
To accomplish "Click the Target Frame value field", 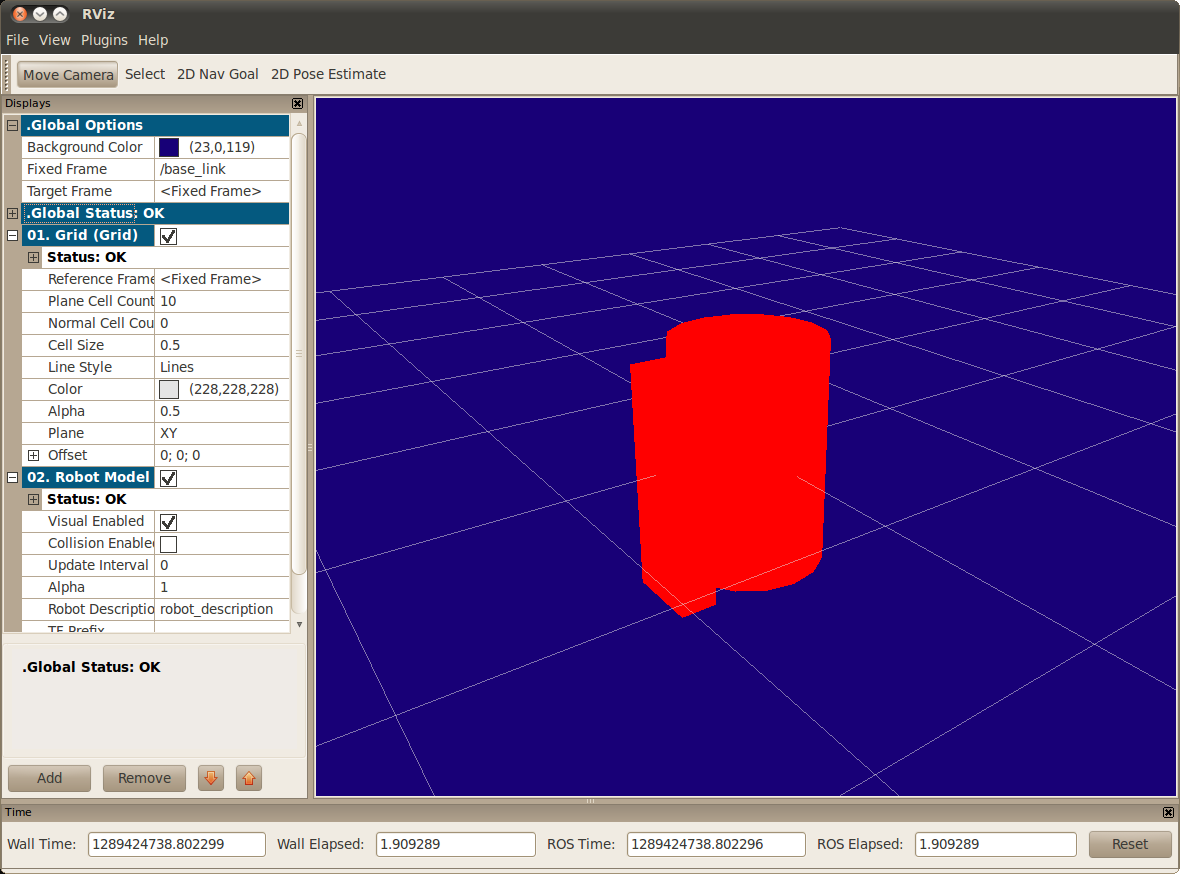I will coord(222,191).
